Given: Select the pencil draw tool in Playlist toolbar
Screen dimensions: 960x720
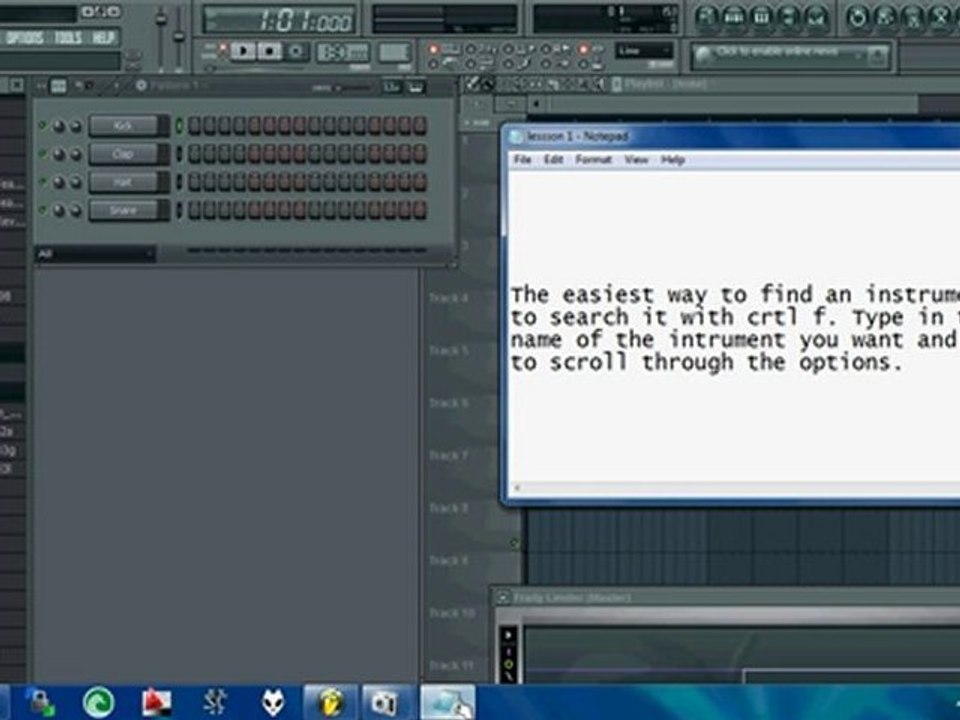Looking at the screenshot, I should tap(472, 84).
